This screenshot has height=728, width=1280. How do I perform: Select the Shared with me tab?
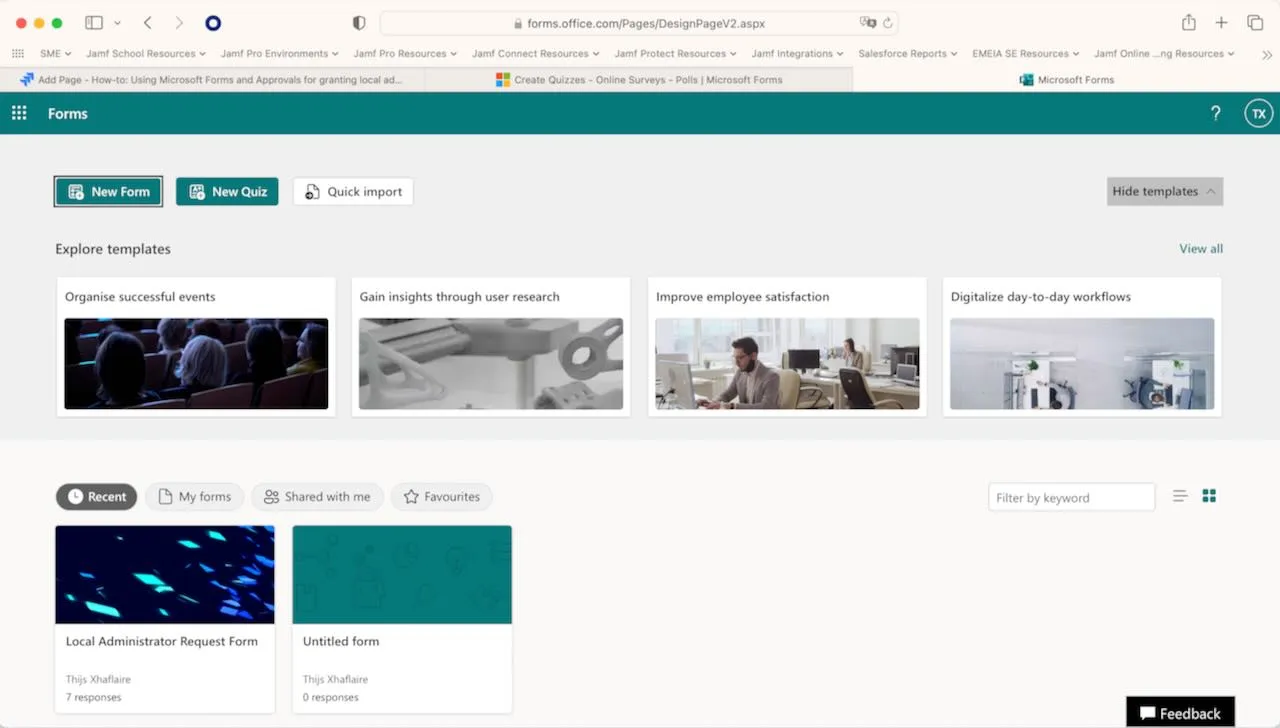pyautogui.click(x=317, y=496)
